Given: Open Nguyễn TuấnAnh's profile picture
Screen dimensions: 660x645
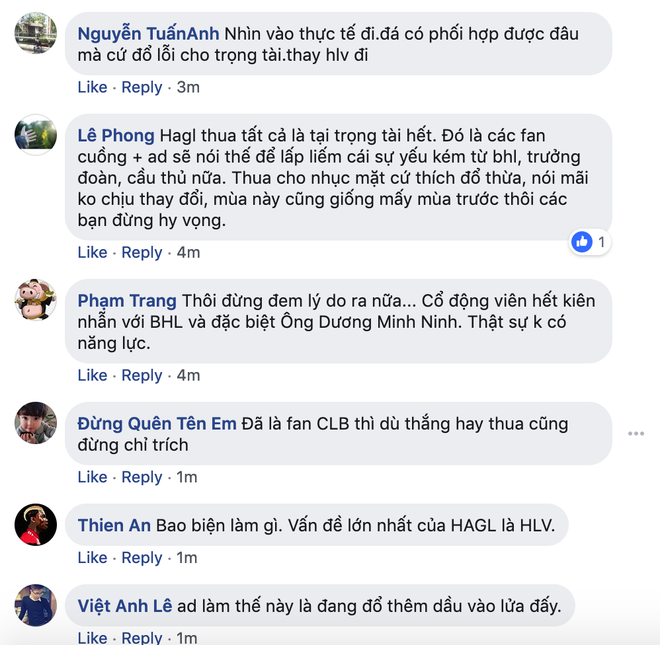Looking at the screenshot, I should (x=35, y=33).
